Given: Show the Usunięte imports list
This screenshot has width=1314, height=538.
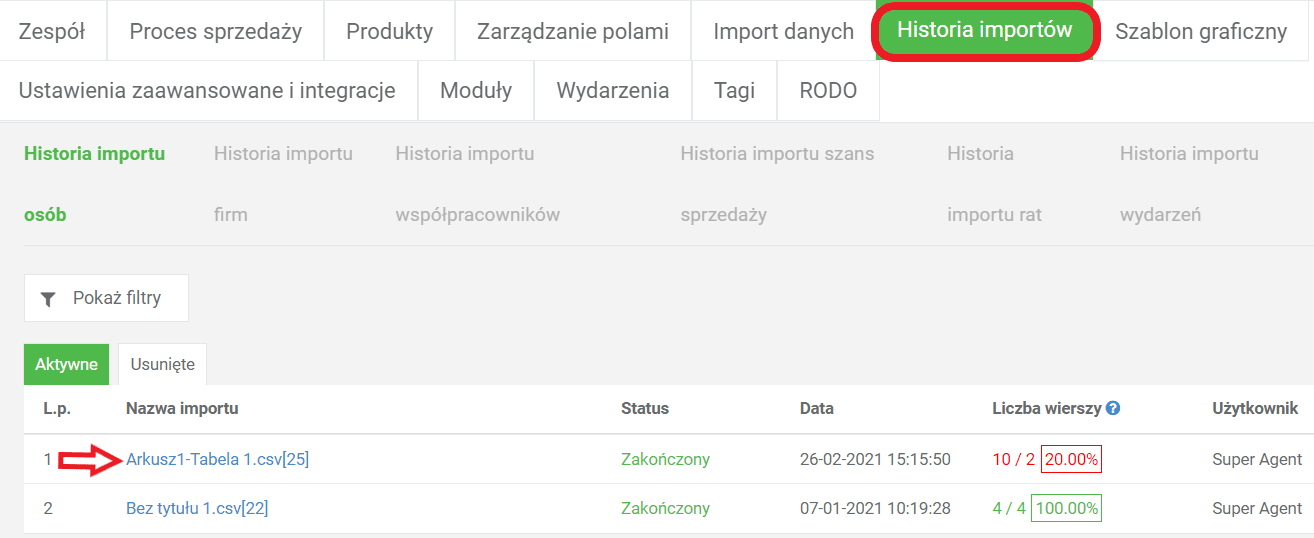Looking at the screenshot, I should click(x=162, y=365).
